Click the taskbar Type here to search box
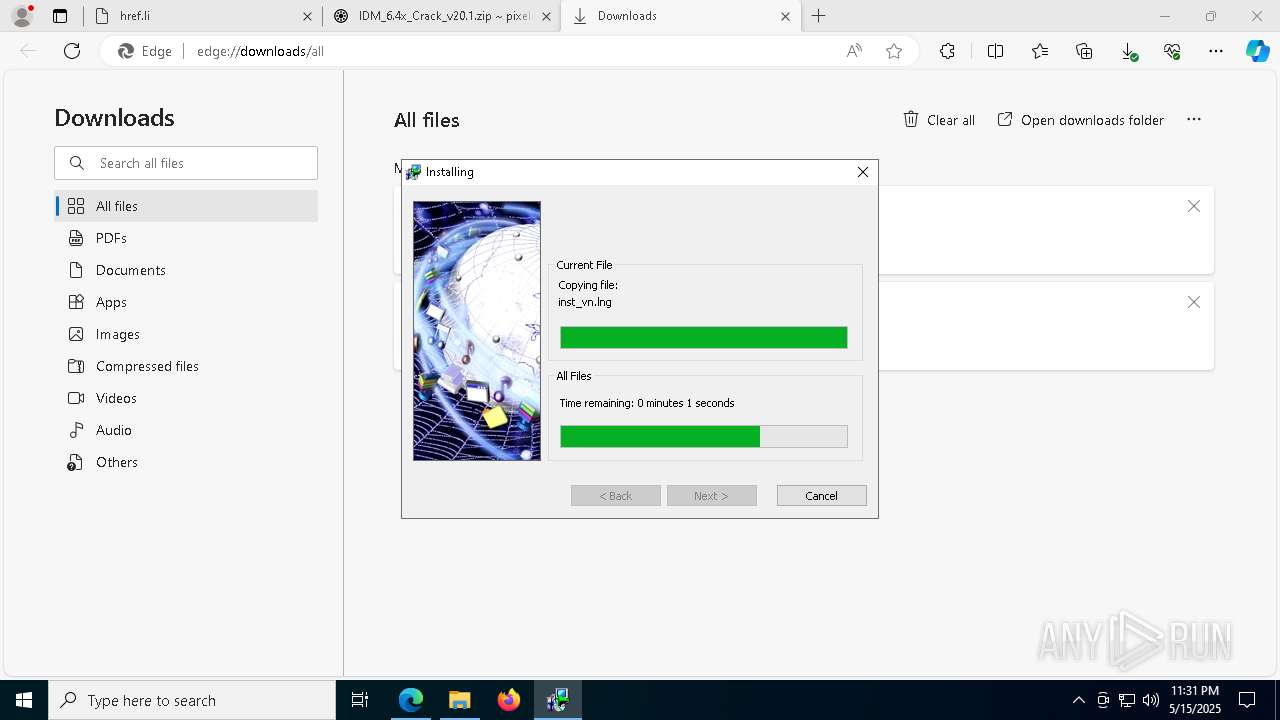Screen dimensions: 1280x720 192,700
